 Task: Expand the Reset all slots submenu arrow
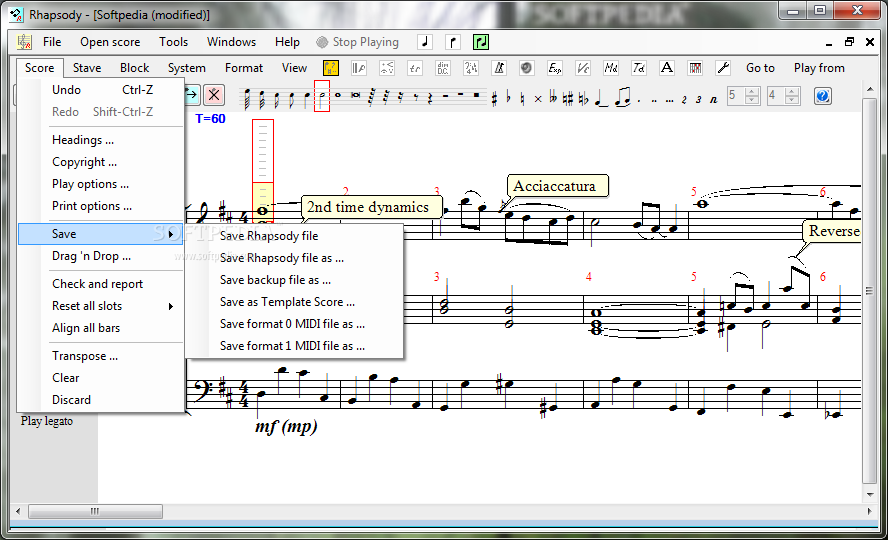tap(171, 306)
